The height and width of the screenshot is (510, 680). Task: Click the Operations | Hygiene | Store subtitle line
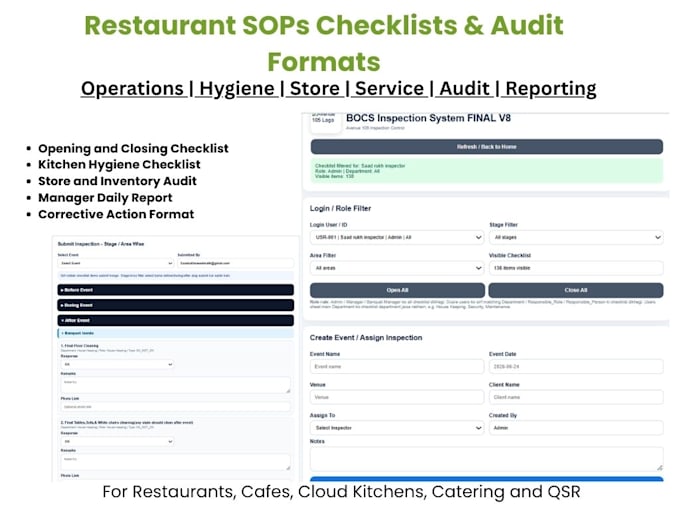point(338,88)
